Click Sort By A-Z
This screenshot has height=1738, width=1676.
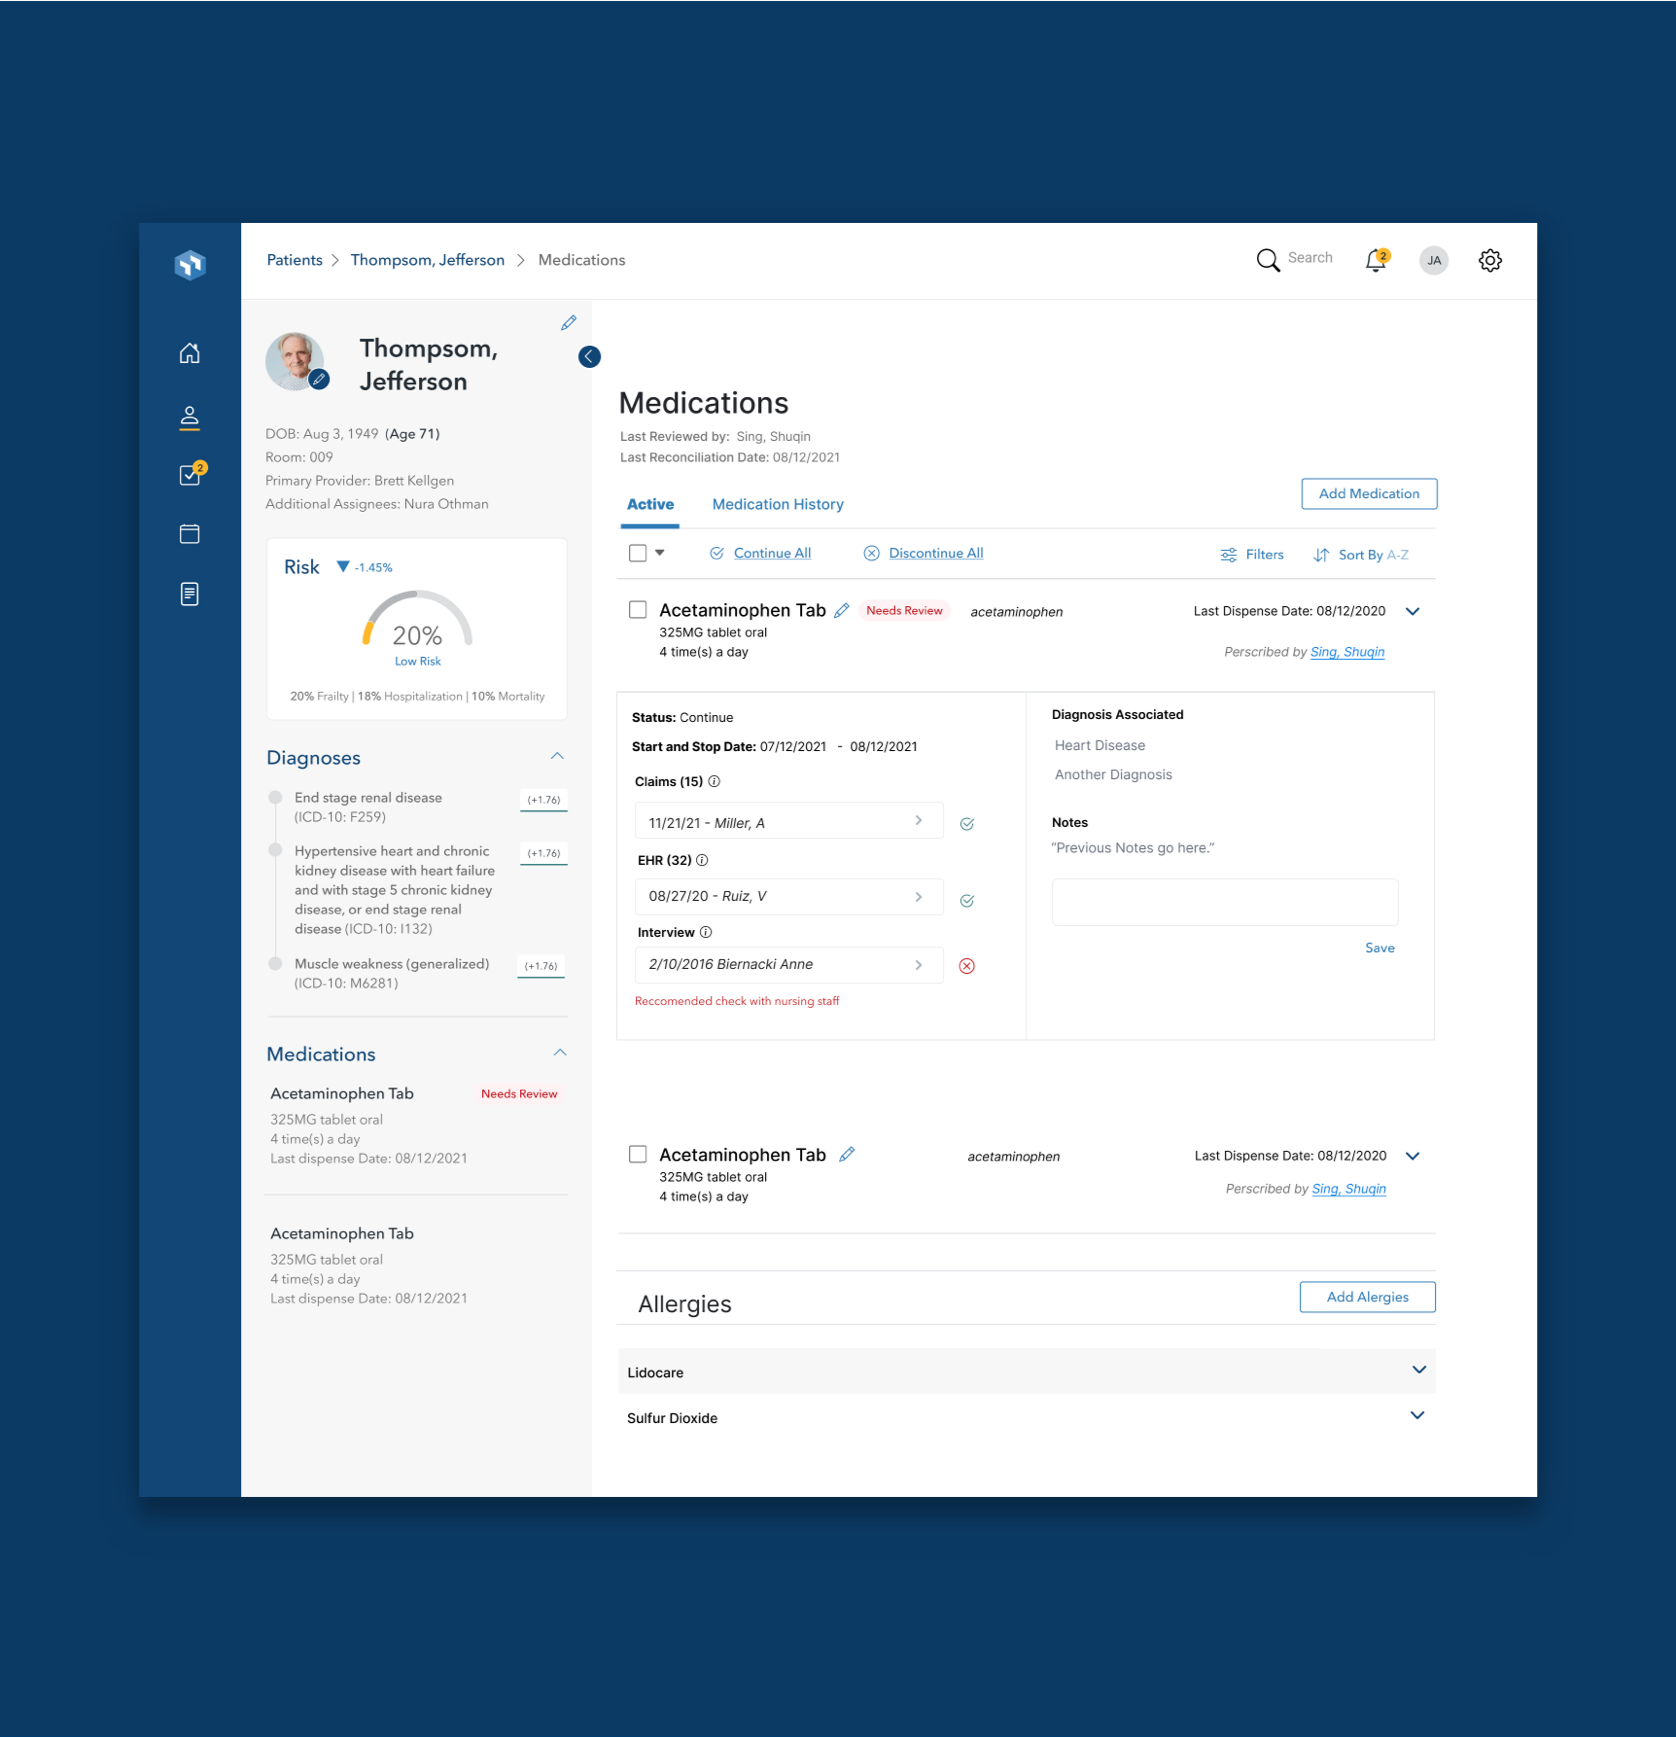1373,555
